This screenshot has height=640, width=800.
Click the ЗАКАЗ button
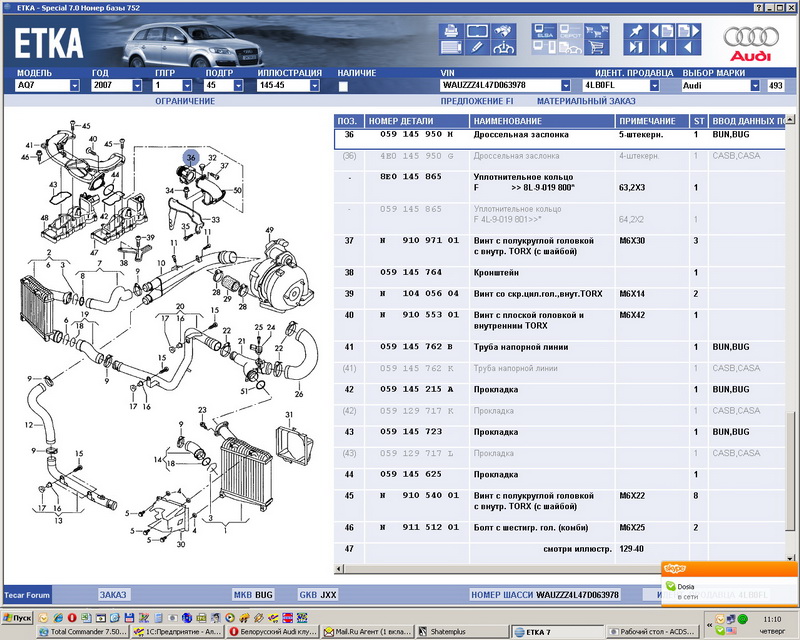point(113,595)
